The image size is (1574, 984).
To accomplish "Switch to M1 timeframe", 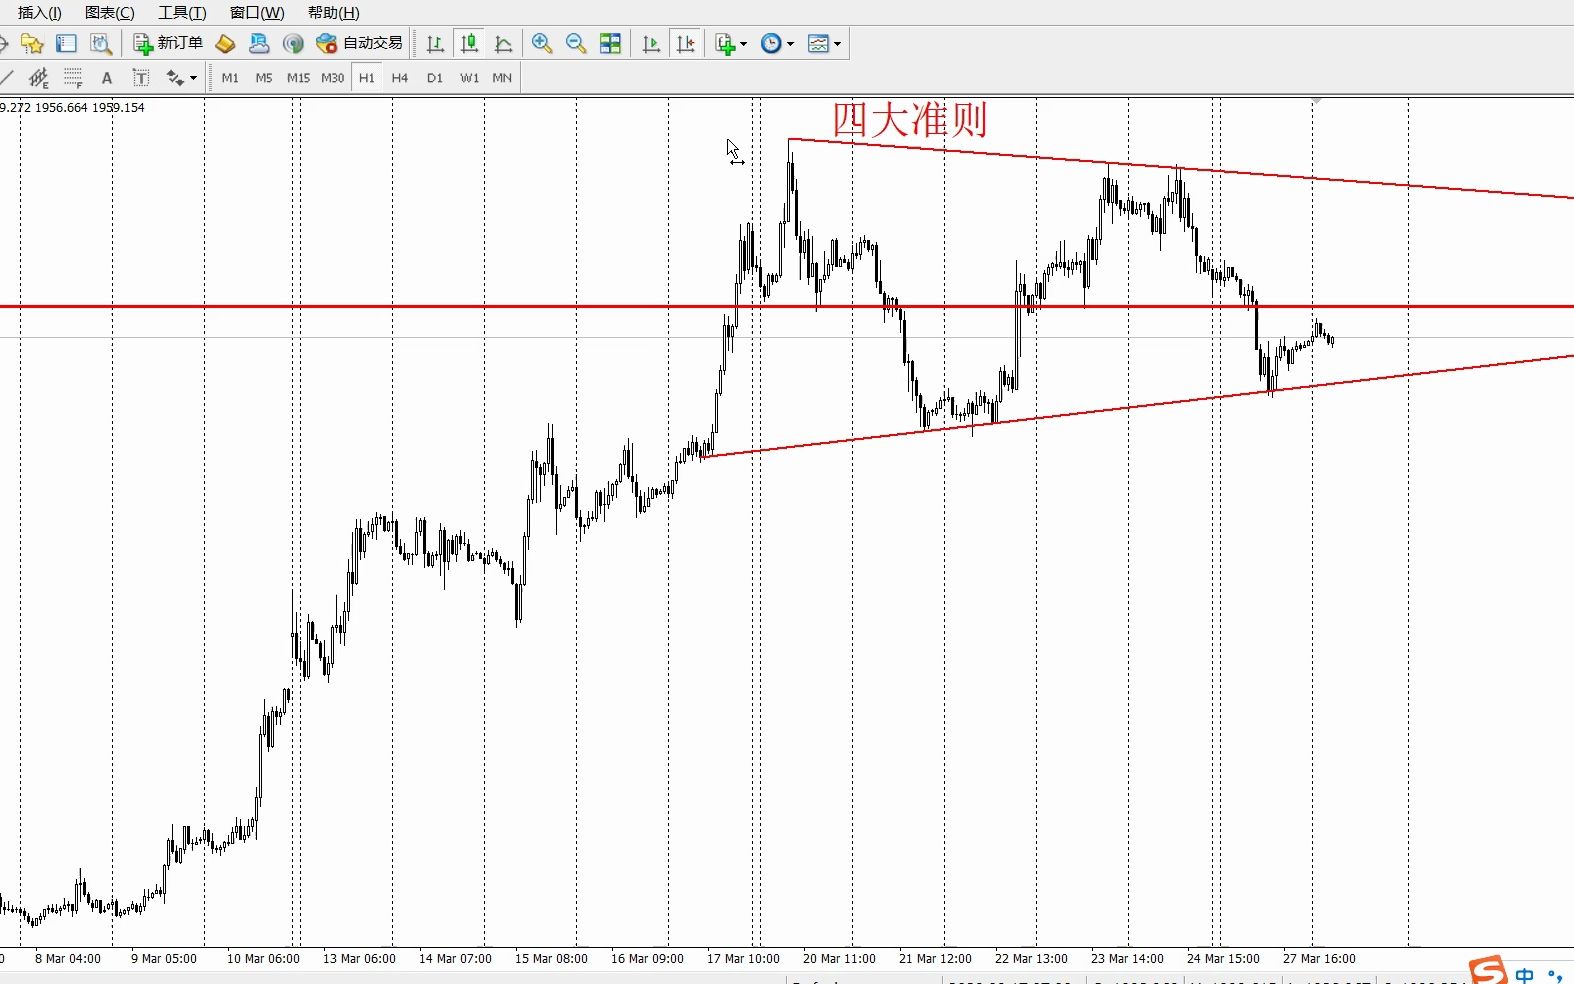I will click(230, 78).
